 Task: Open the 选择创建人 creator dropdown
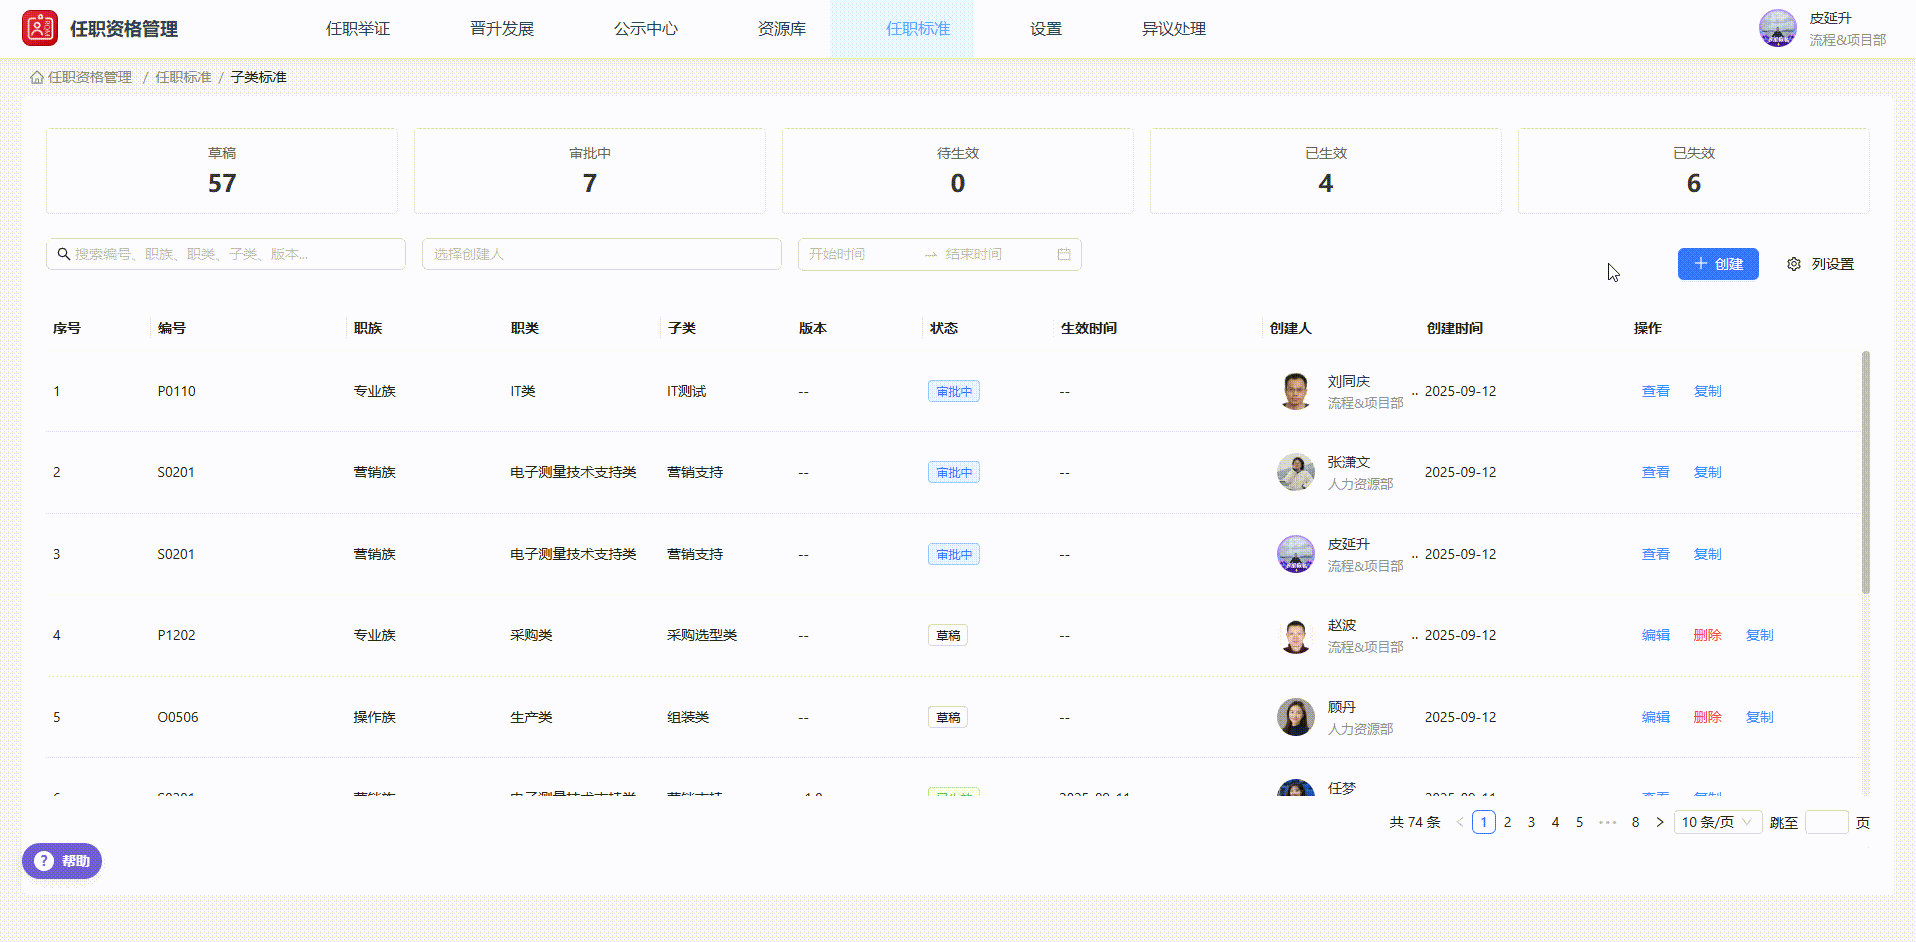point(600,254)
